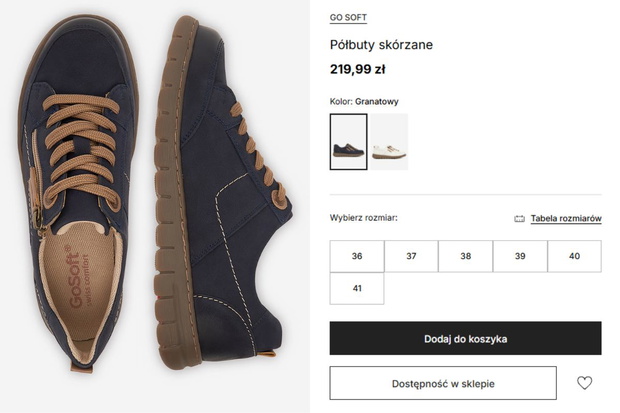Select size 39

520,256
